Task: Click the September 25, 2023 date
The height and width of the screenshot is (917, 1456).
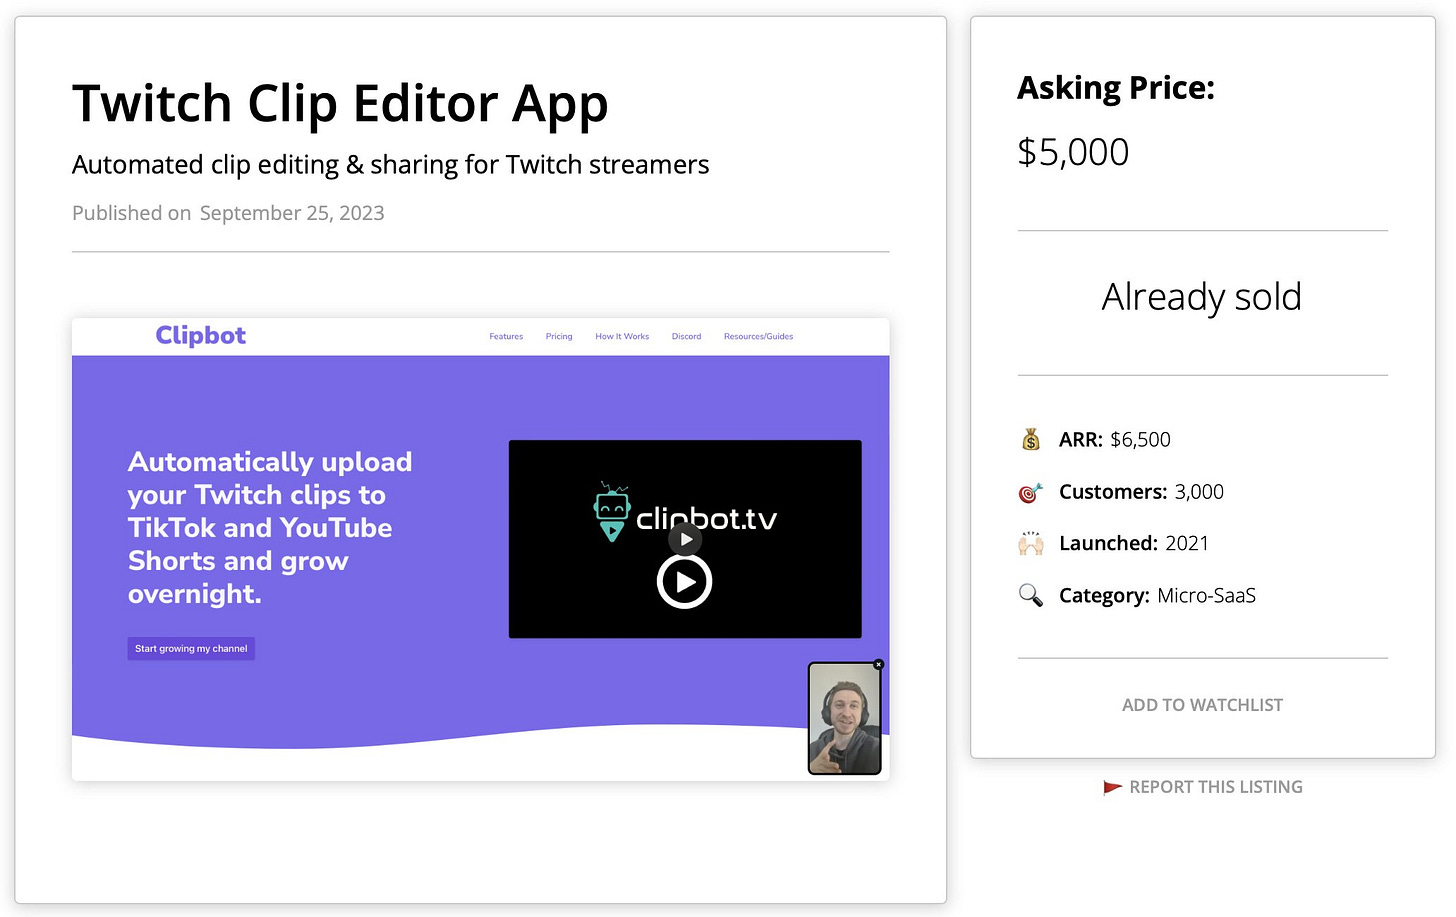Action: point(292,213)
